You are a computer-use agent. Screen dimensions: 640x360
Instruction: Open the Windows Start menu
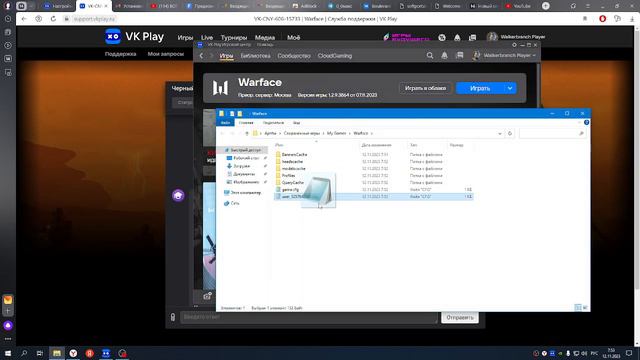[x=8, y=353]
